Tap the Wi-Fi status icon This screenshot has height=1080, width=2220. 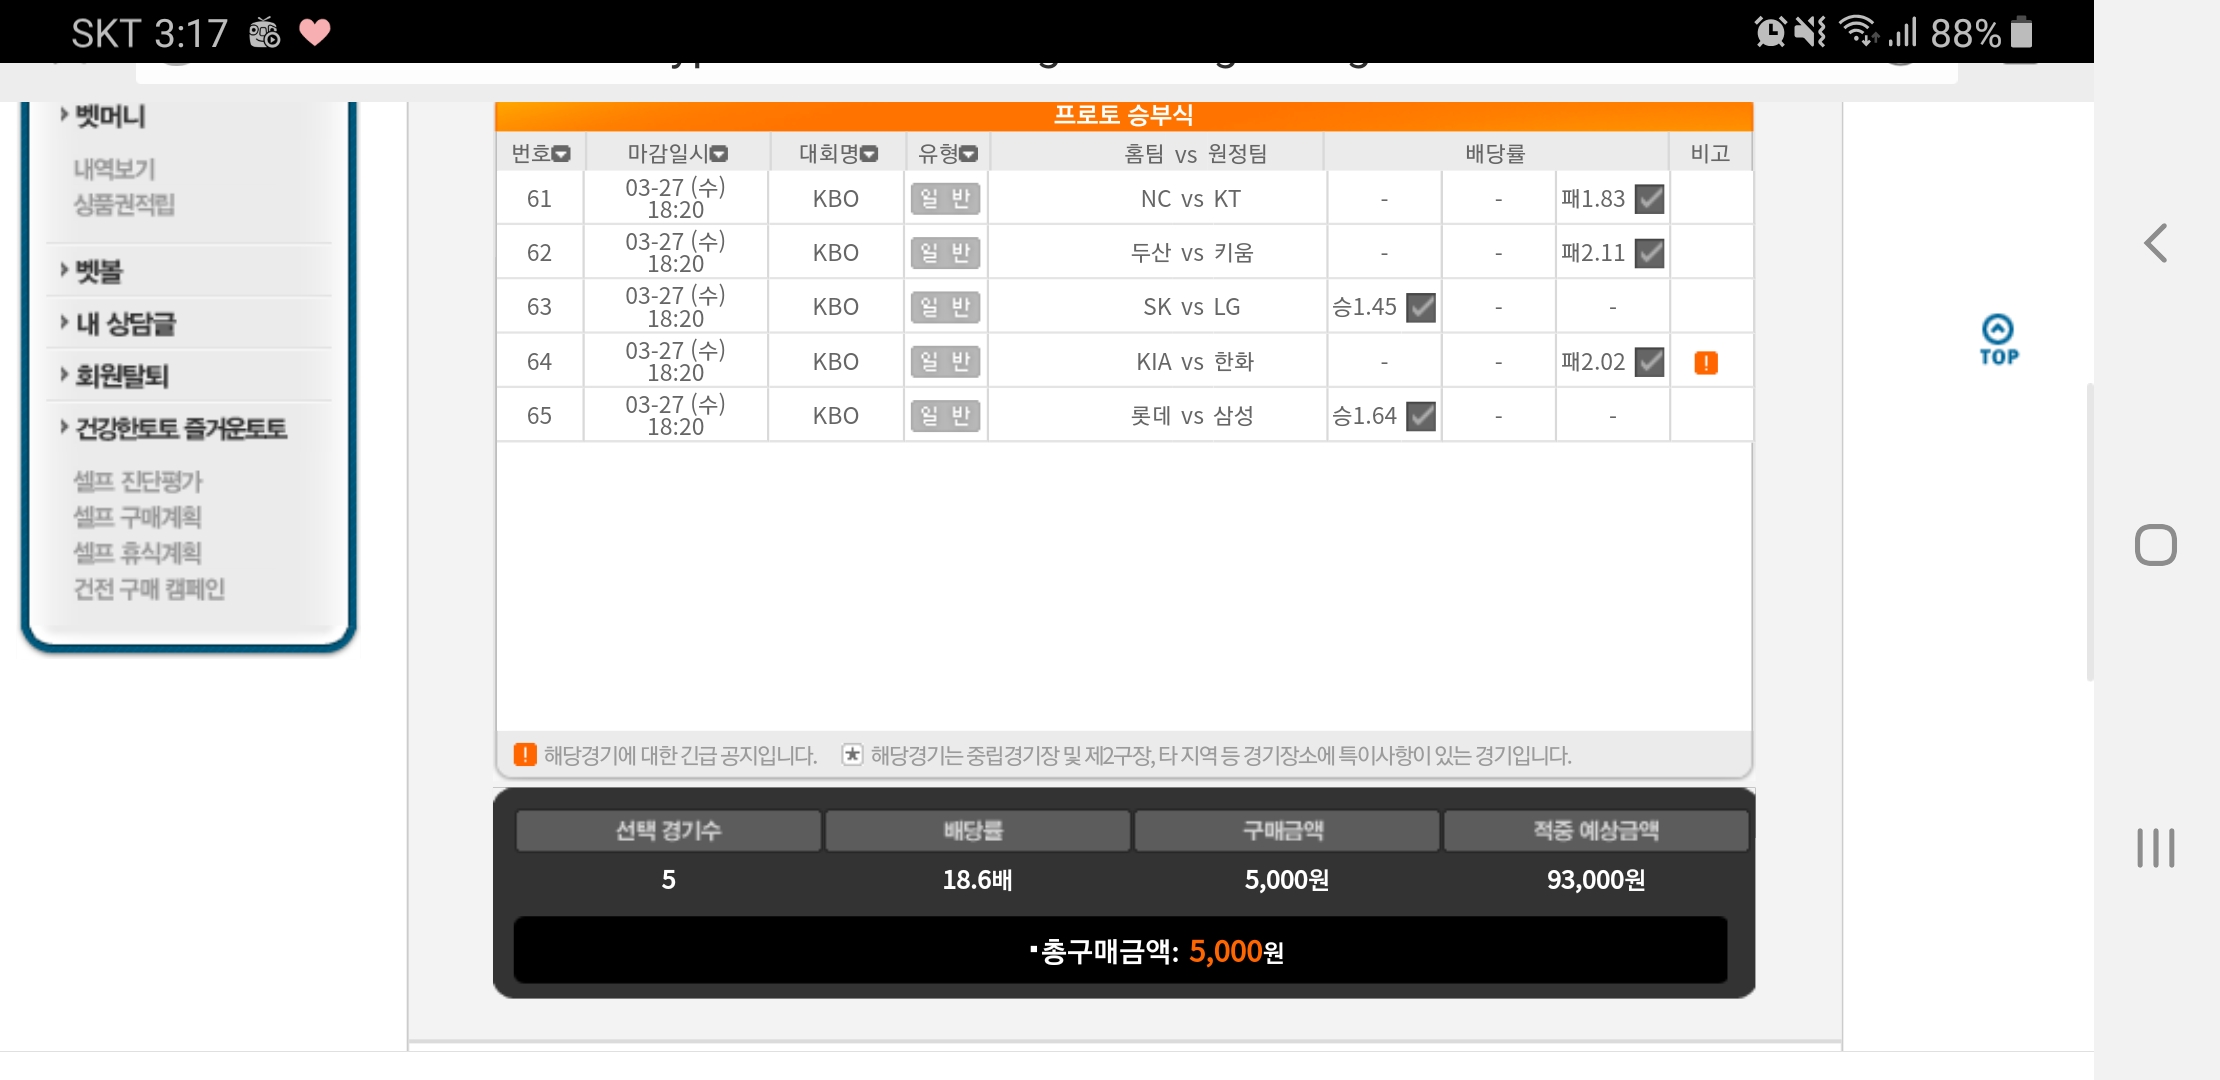[x=1859, y=32]
